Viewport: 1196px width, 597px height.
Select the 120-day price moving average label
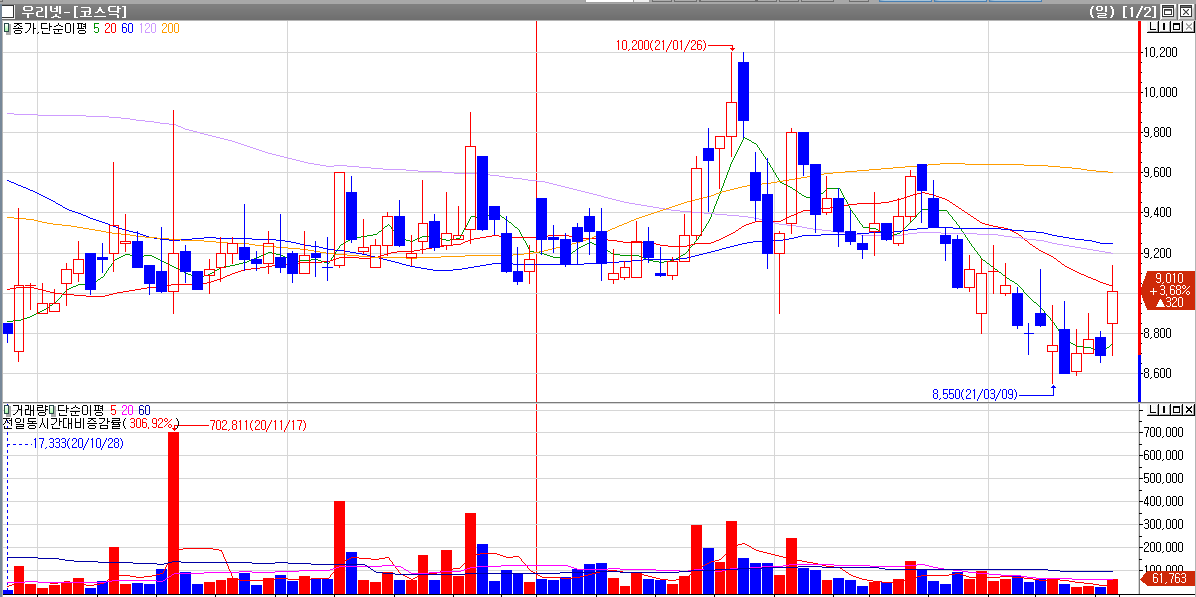(148, 28)
